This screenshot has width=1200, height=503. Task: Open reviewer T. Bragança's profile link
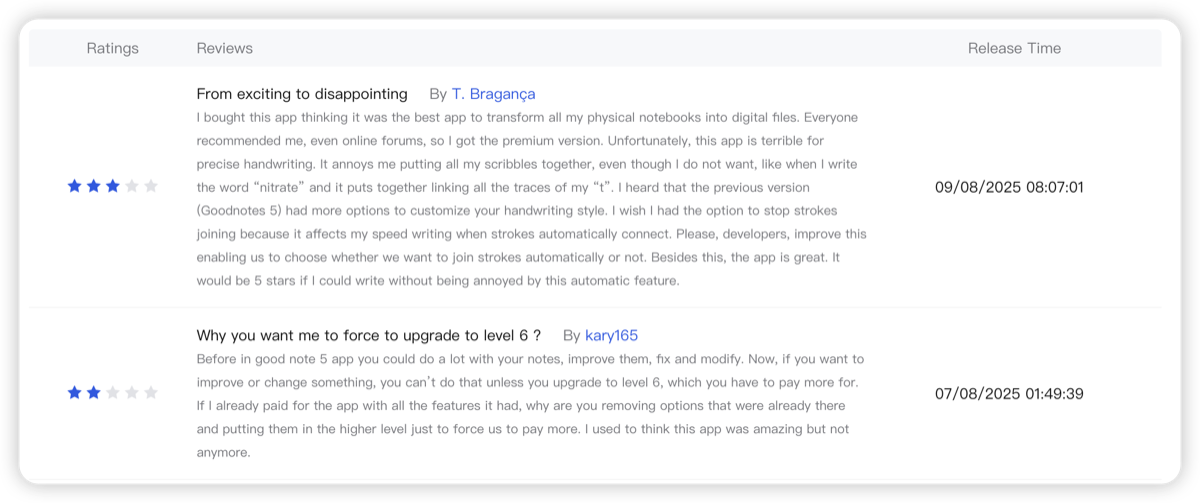pyautogui.click(x=493, y=94)
